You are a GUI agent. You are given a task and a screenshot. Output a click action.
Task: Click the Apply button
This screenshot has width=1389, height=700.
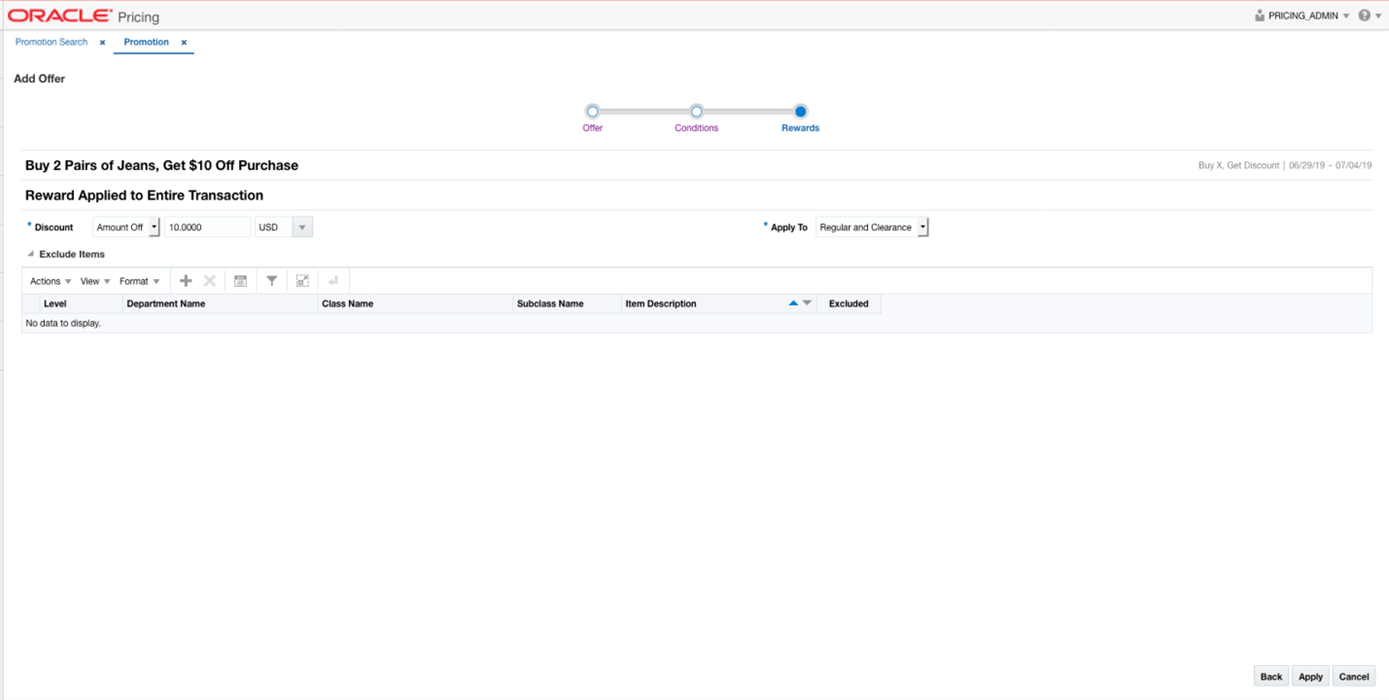pos(1310,676)
